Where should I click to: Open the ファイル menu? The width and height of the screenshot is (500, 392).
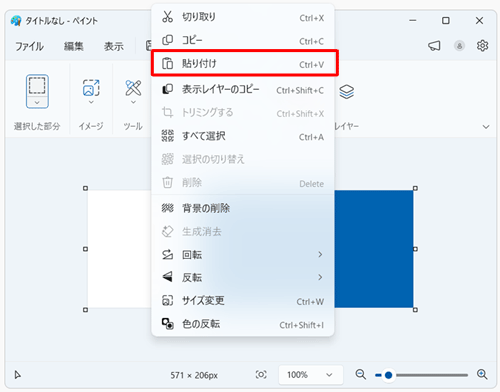(x=29, y=46)
